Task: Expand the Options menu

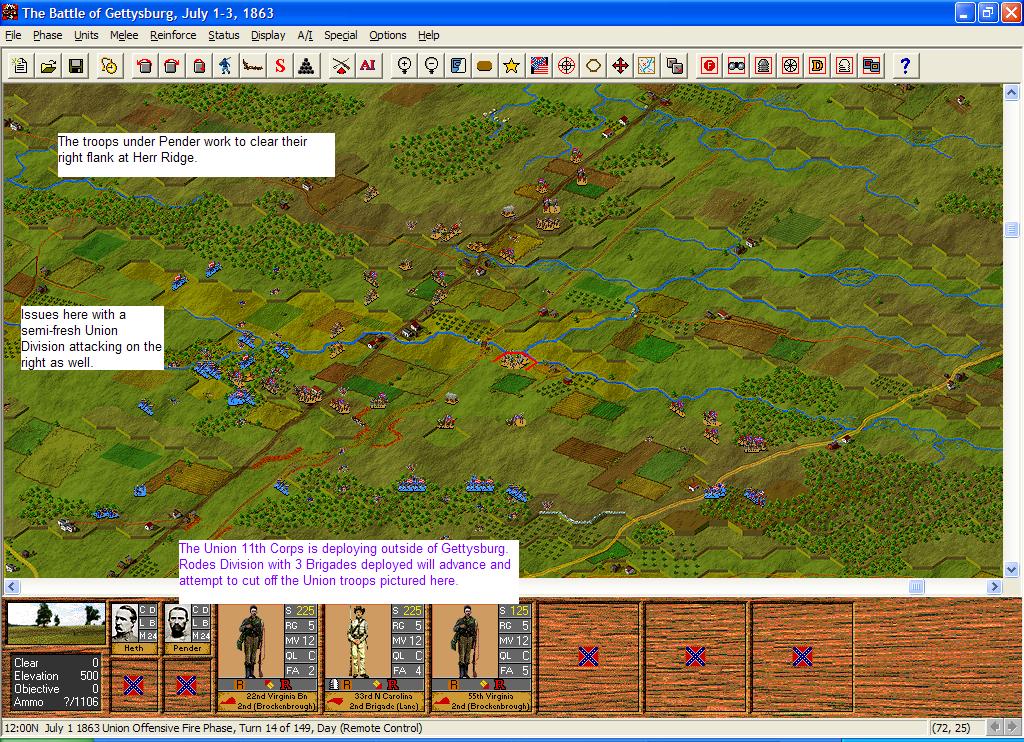Action: (388, 35)
